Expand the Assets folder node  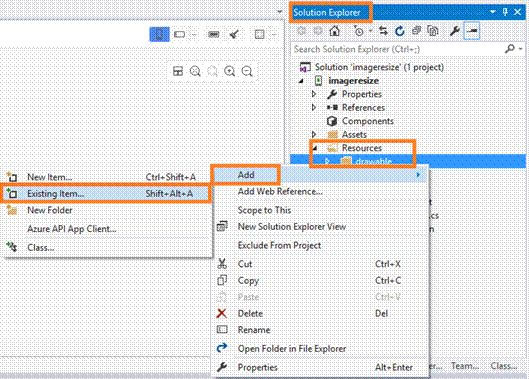[x=314, y=134]
